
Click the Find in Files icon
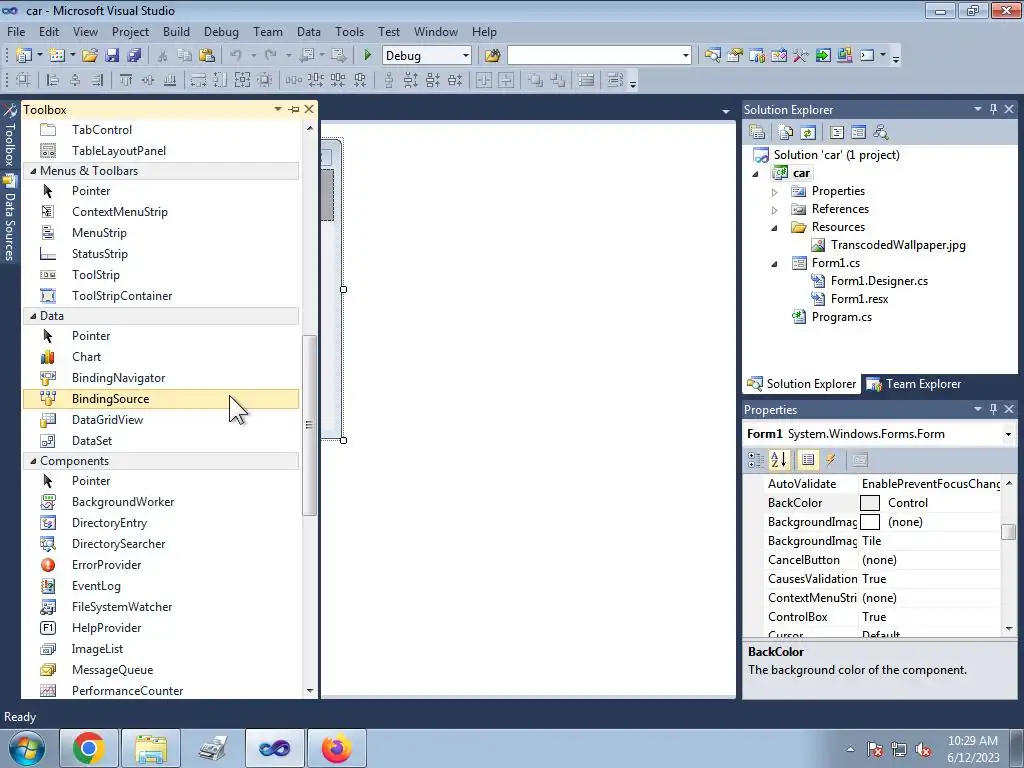tap(492, 56)
